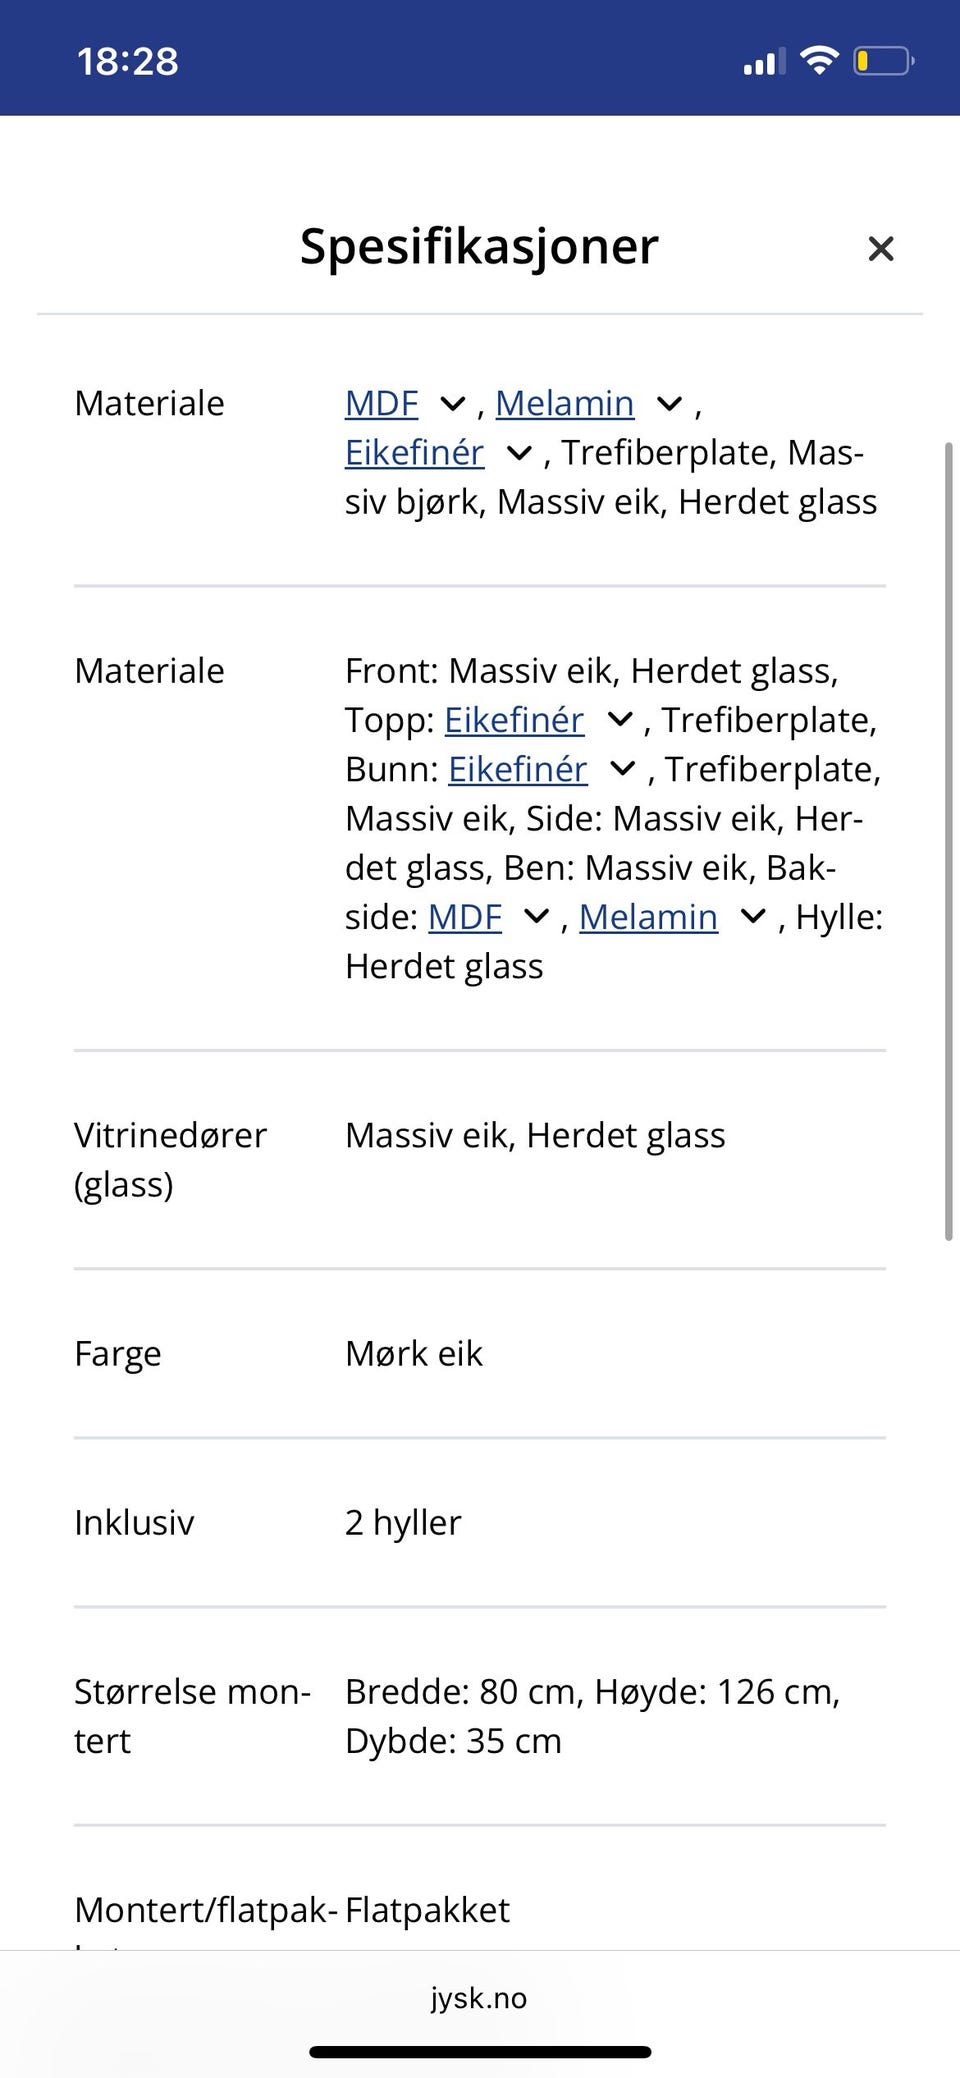Image resolution: width=960 pixels, height=2078 pixels.
Task: Expand the Melamin chevron near Hylle
Action: click(x=753, y=917)
